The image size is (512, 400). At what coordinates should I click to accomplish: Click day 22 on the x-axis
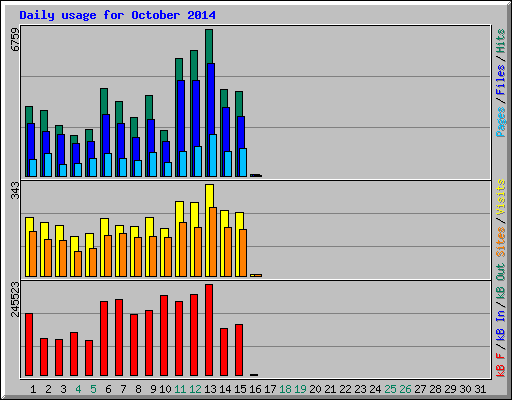(345, 389)
